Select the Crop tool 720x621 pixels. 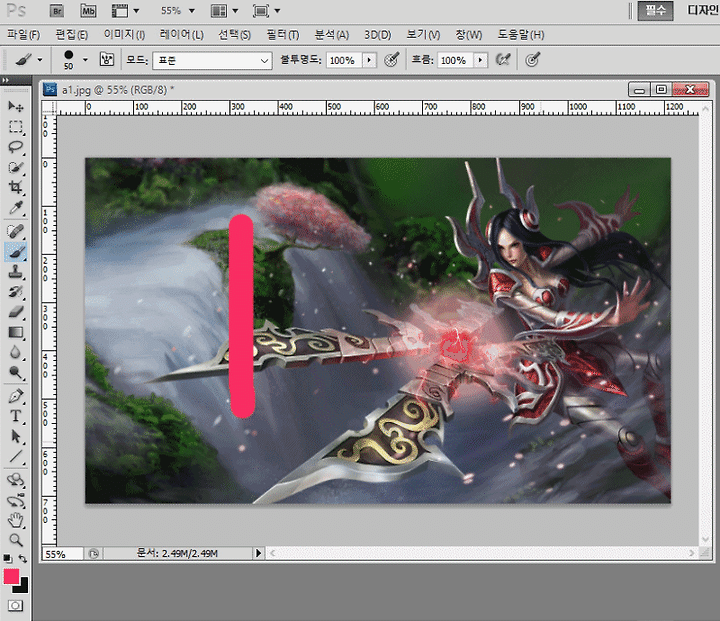tap(16, 187)
